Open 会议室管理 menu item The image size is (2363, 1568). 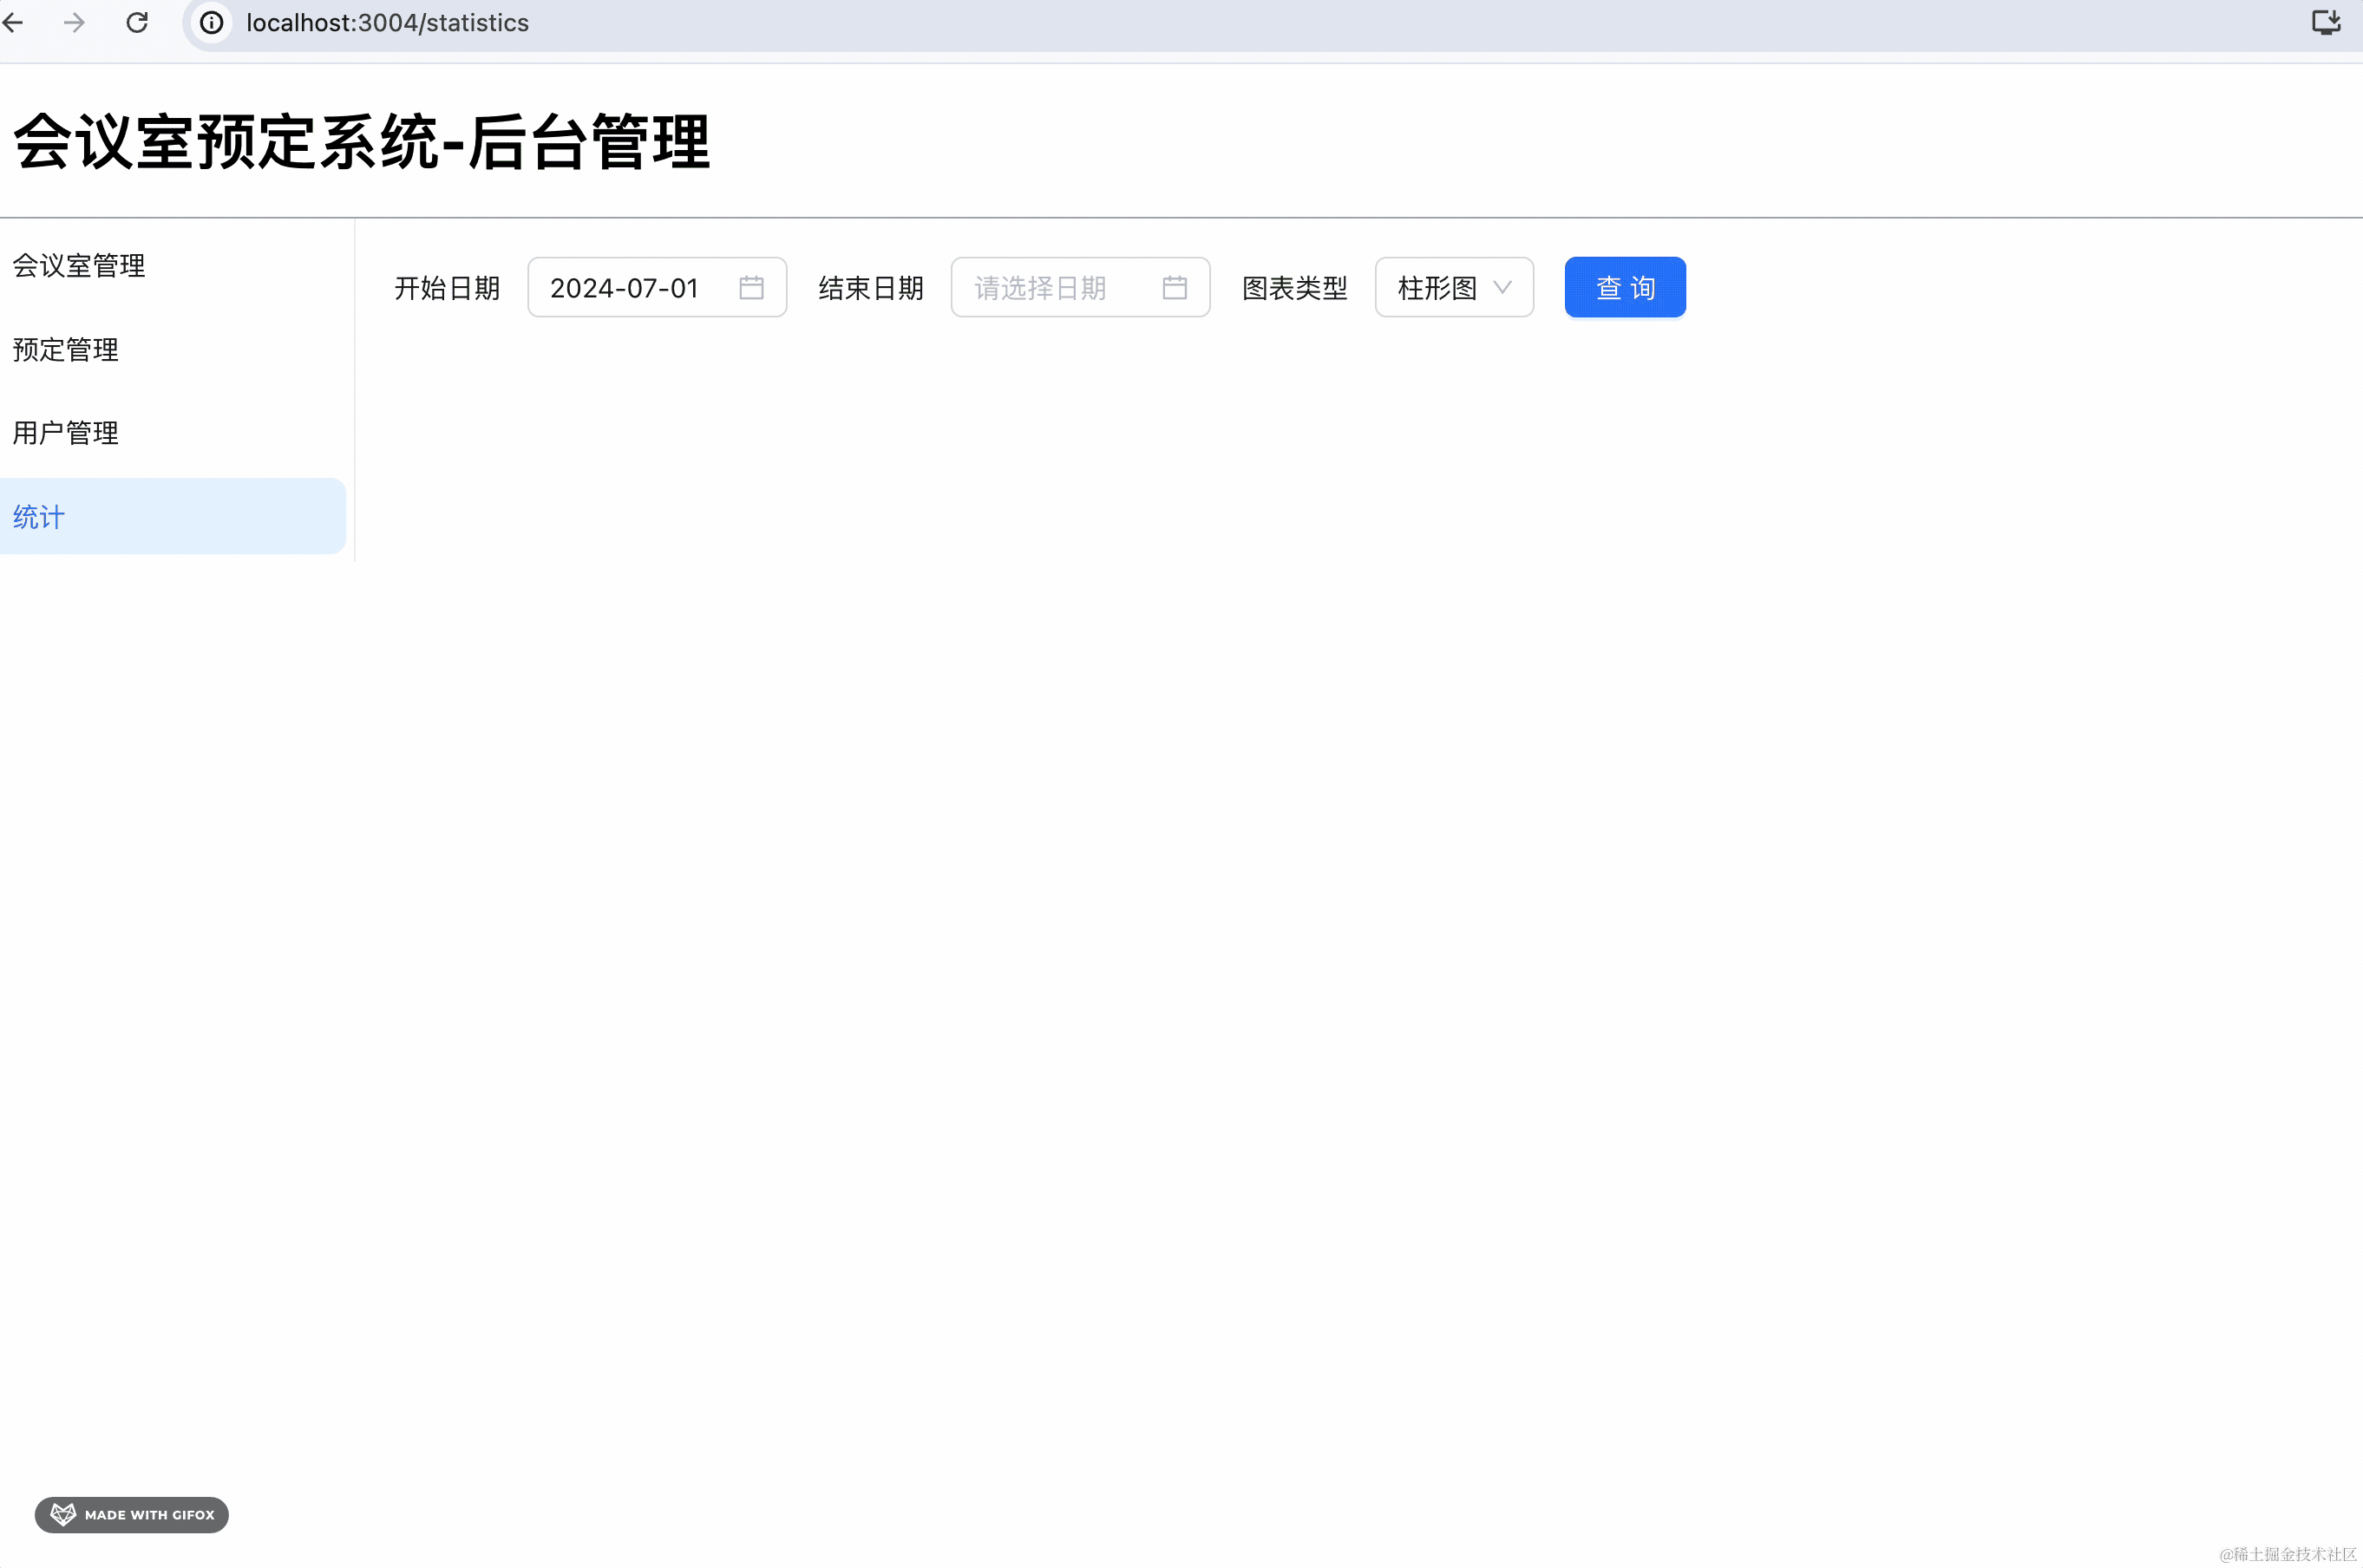coord(79,266)
